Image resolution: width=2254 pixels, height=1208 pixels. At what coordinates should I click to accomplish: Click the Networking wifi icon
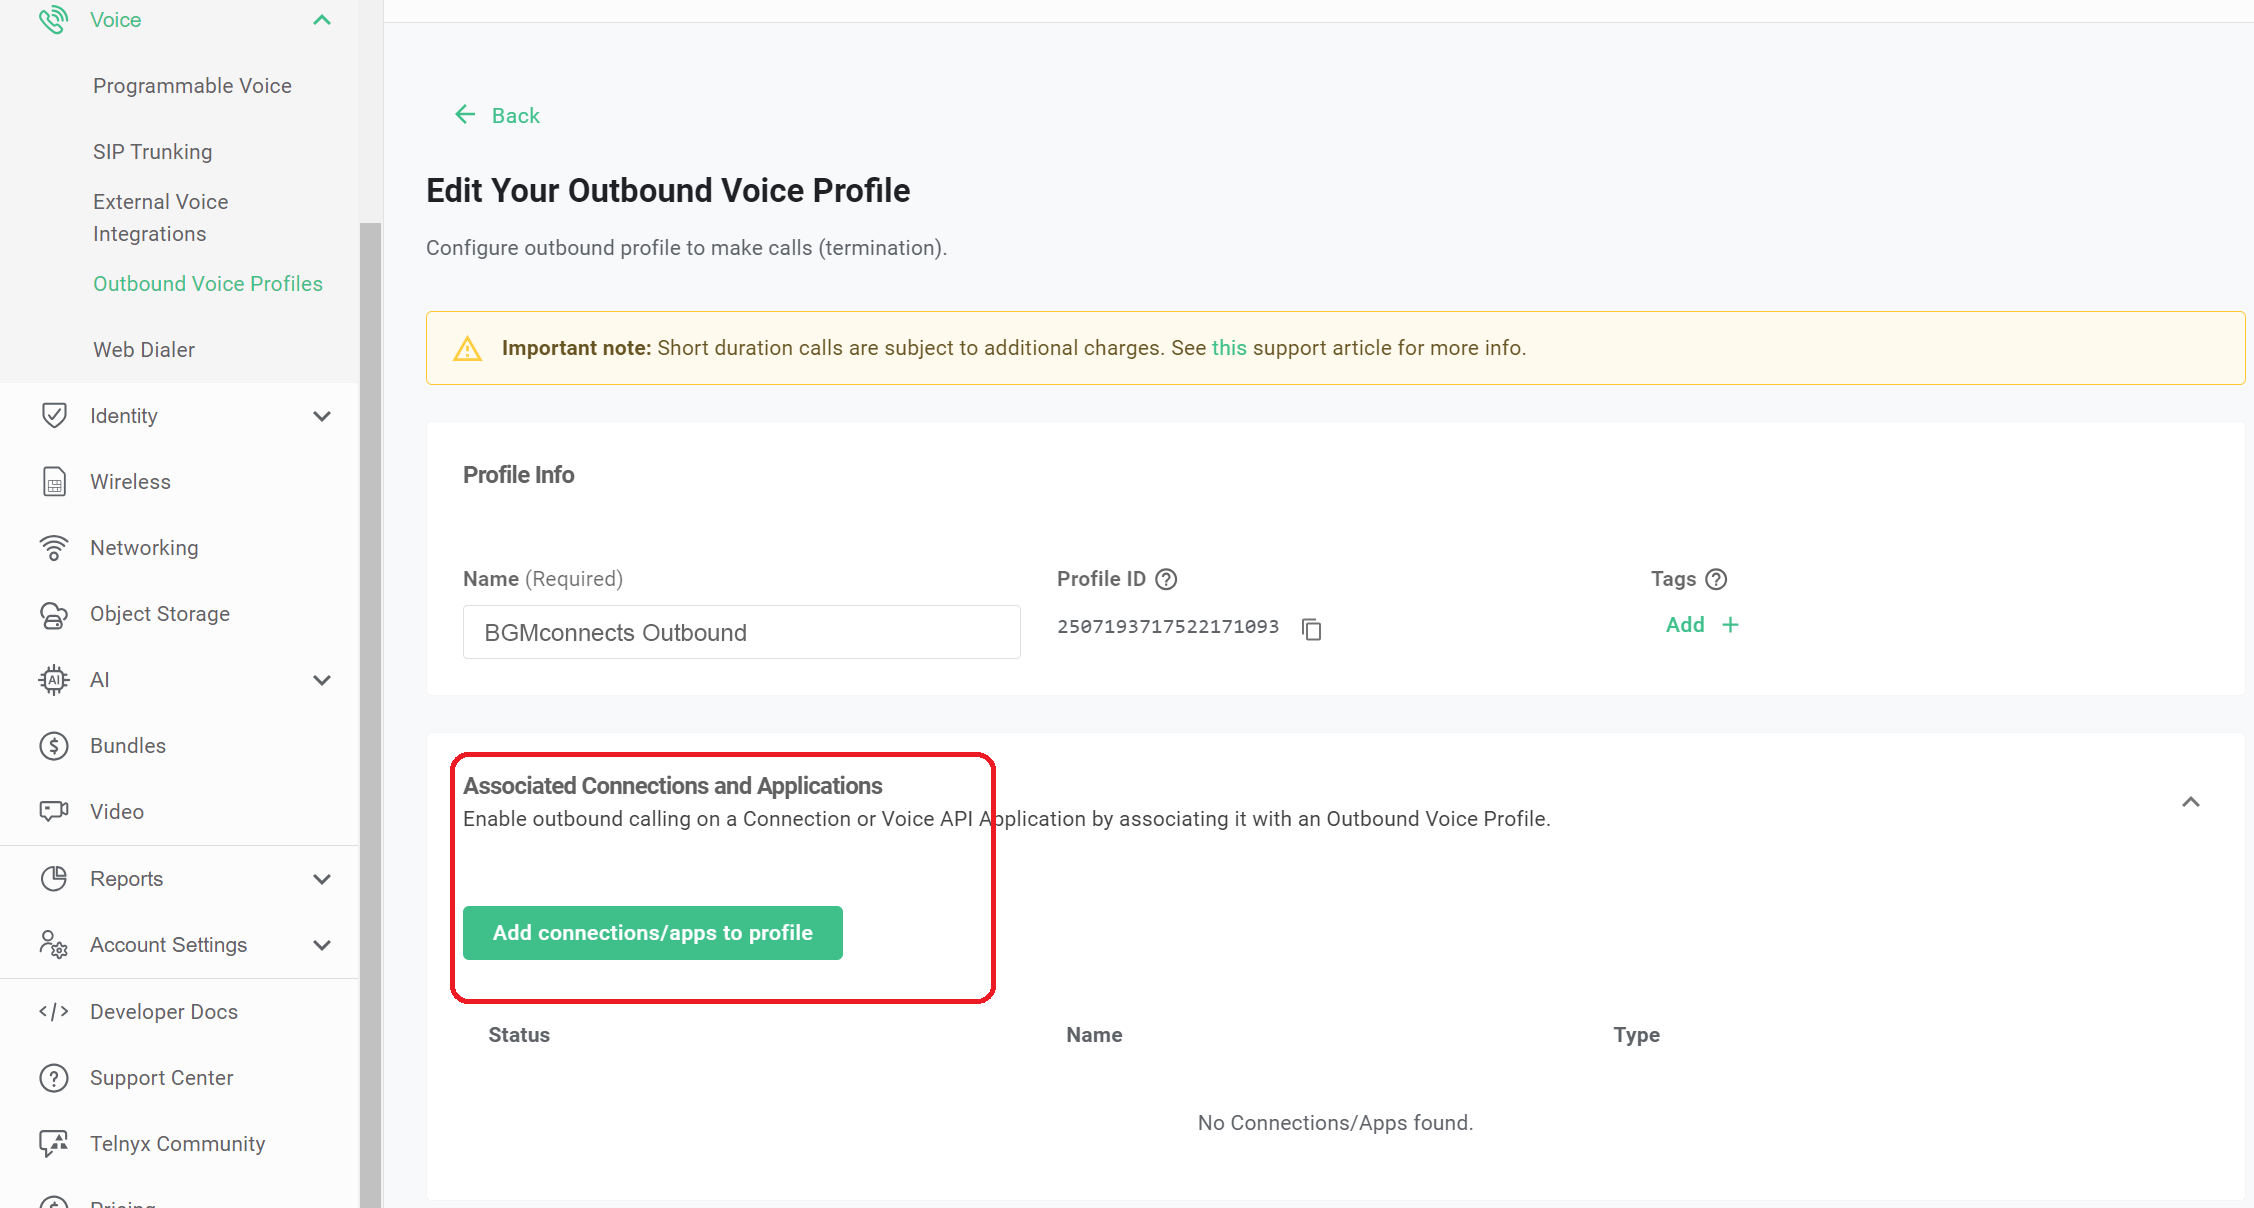[x=54, y=548]
